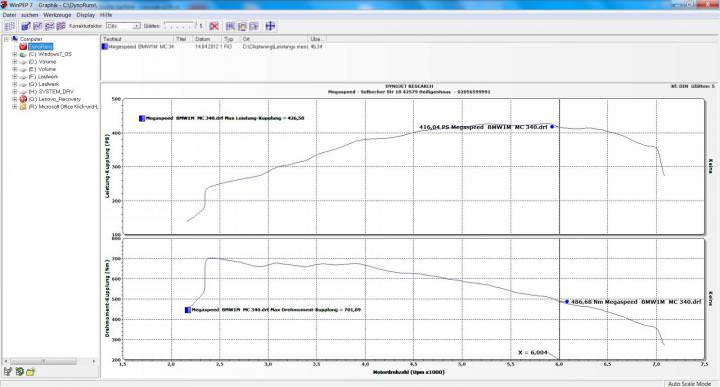Sort by the Datum column header
Image resolution: width=720 pixels, height=387 pixels.
(x=207, y=39)
